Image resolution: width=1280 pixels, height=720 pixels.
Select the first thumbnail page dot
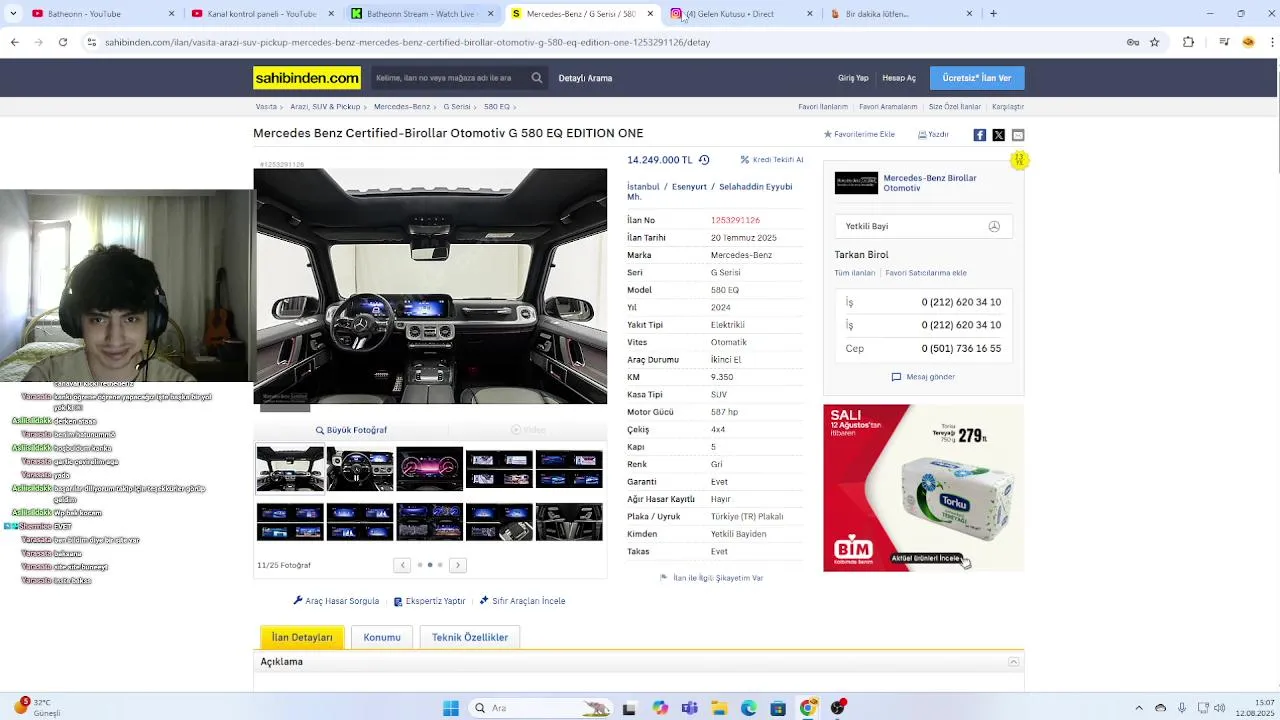pos(420,565)
